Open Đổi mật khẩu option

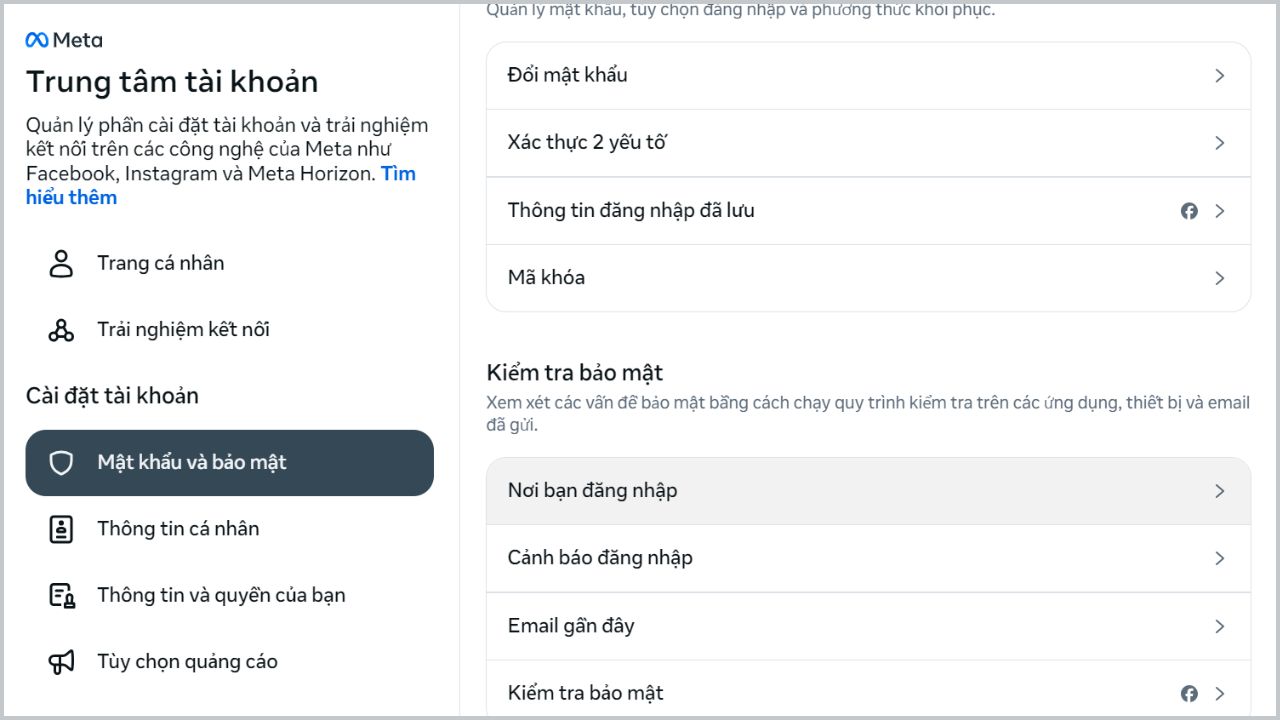click(x=868, y=76)
